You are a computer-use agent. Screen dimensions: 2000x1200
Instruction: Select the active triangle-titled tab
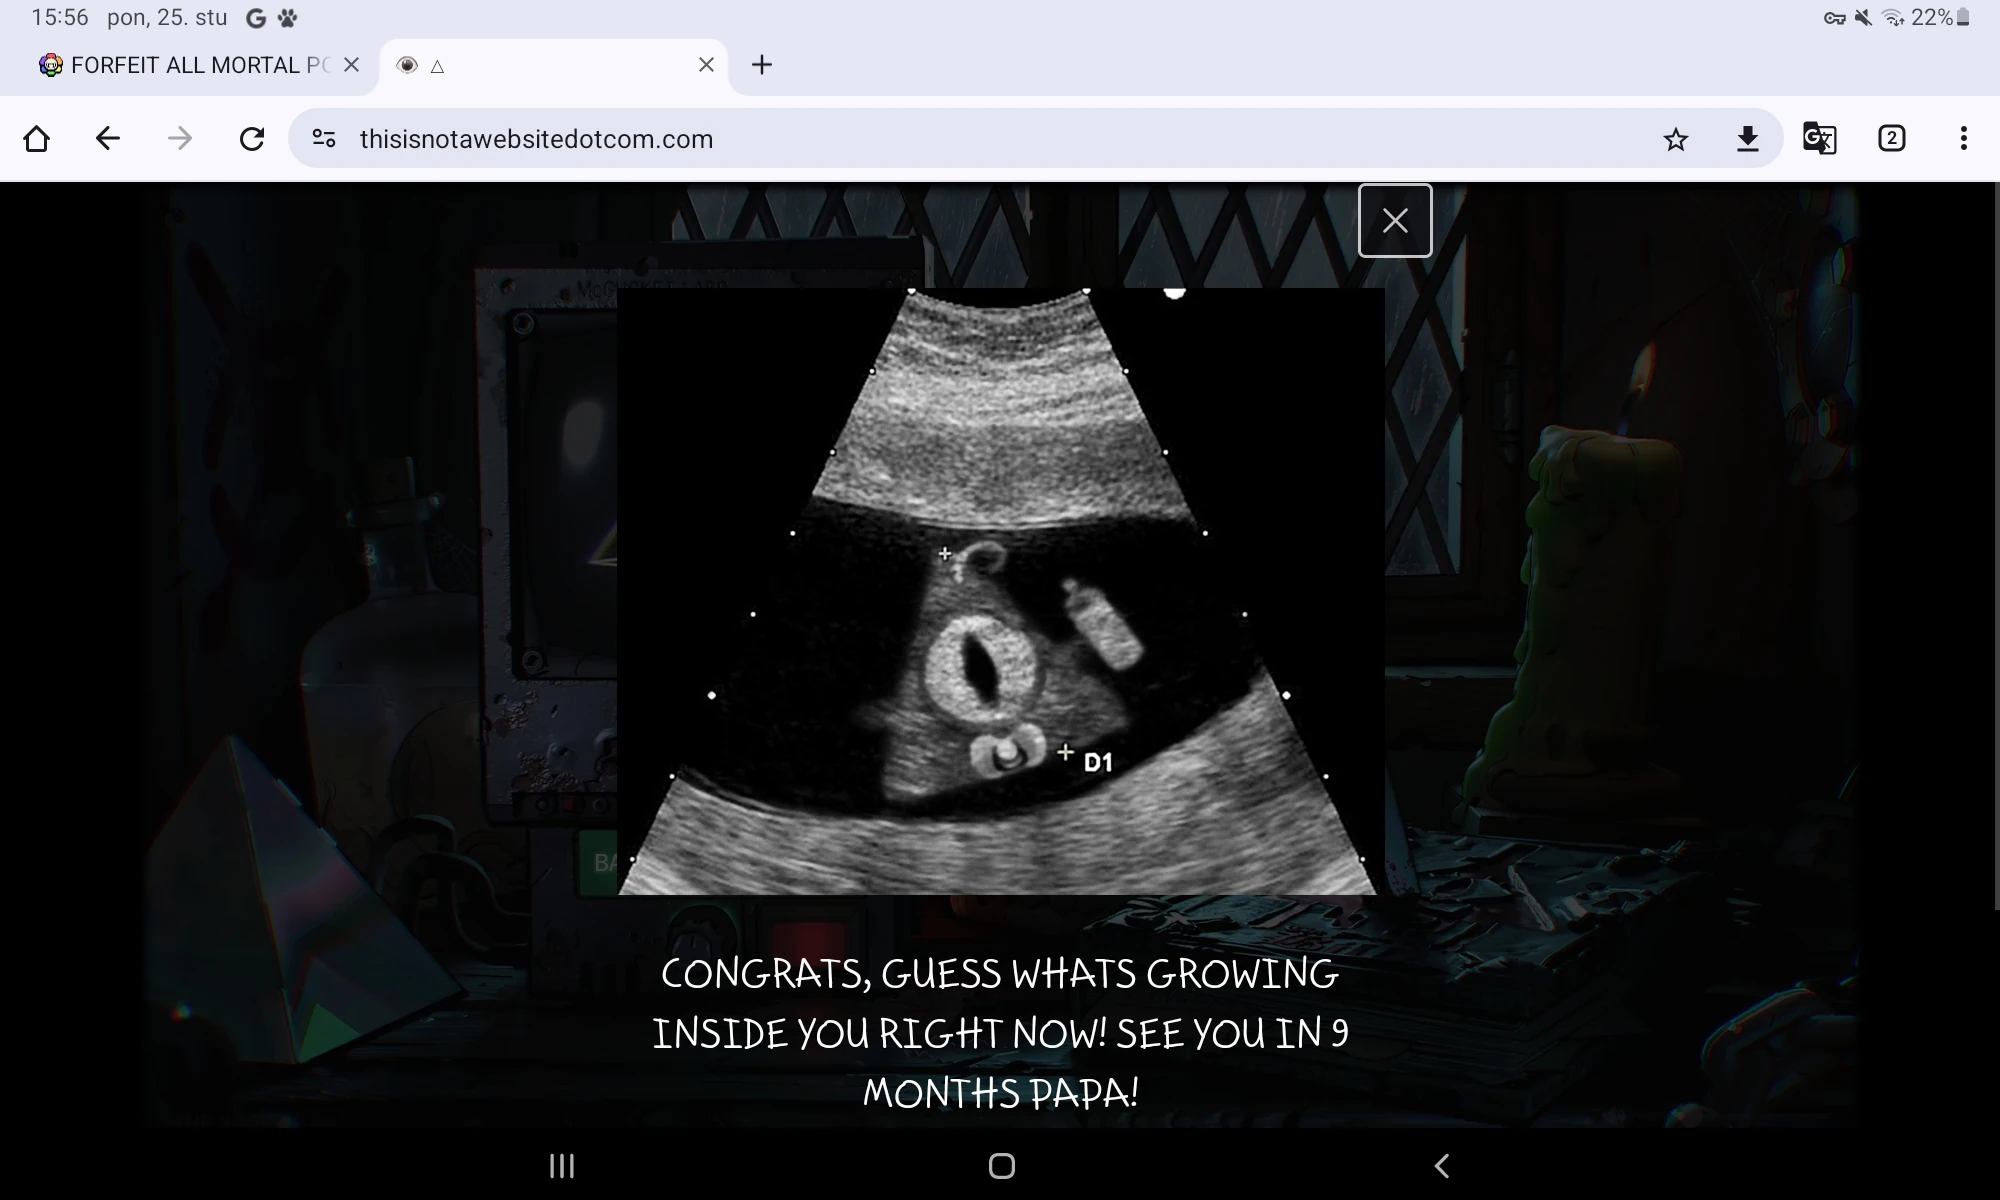pyautogui.click(x=540, y=65)
